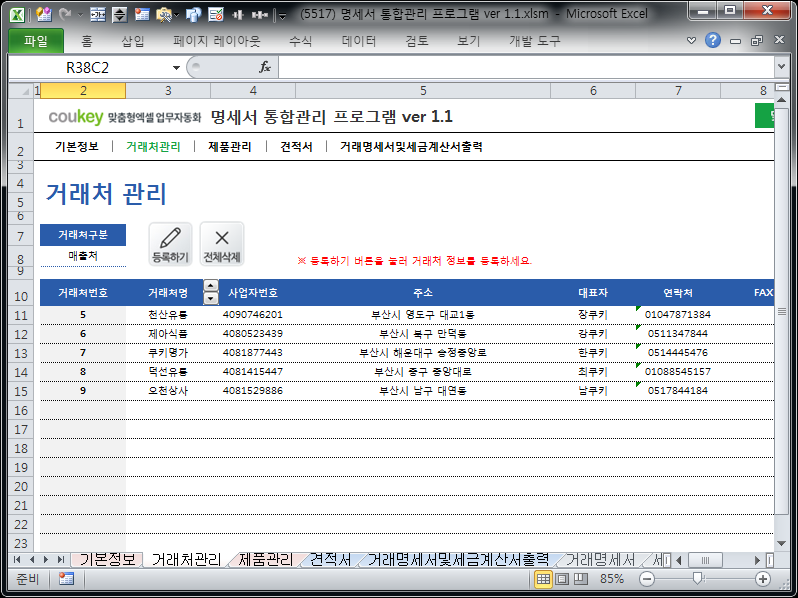Click the table with red dot icon

coord(142,15)
